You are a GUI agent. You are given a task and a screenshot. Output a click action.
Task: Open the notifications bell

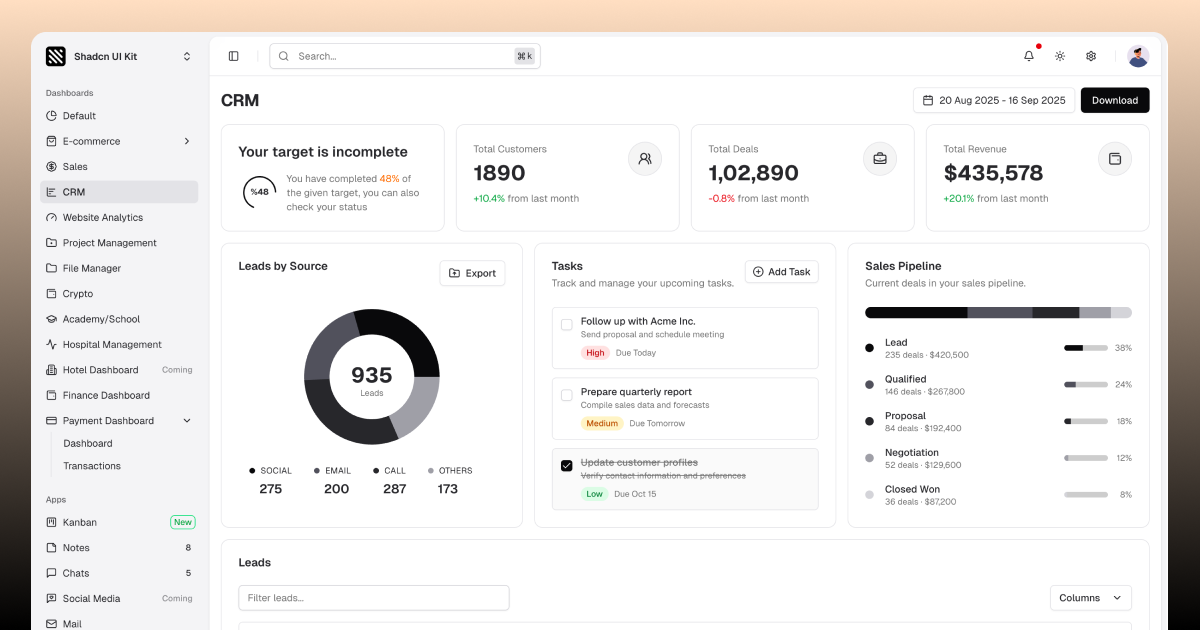coord(1028,56)
